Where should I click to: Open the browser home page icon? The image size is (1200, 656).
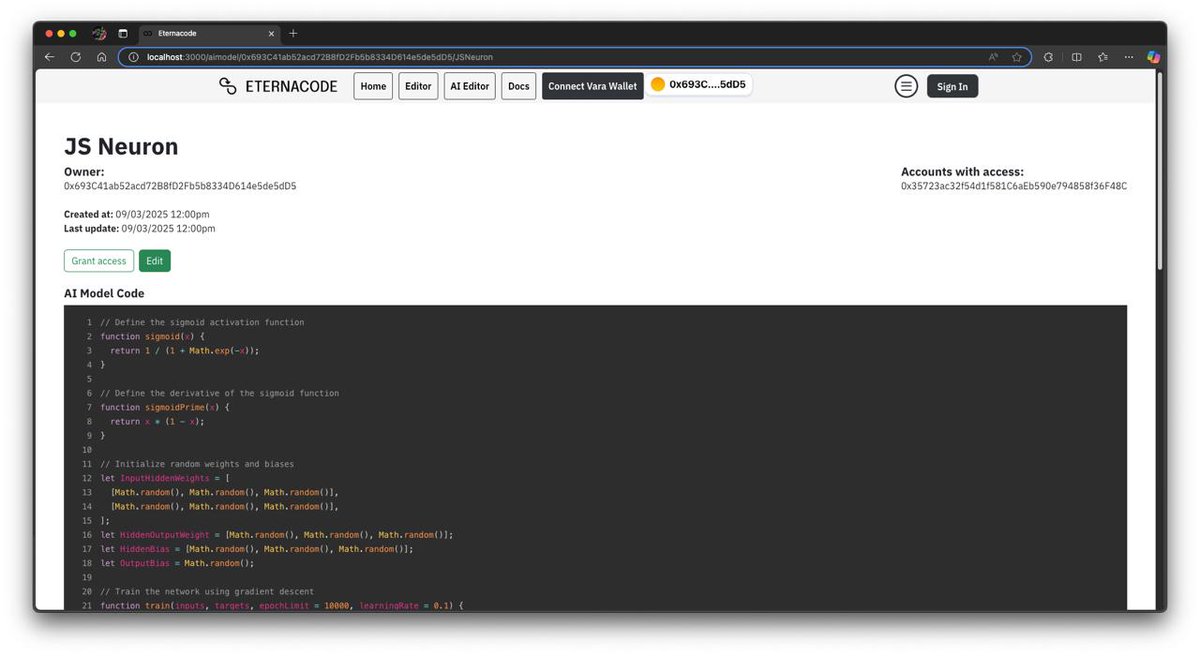tap(101, 57)
